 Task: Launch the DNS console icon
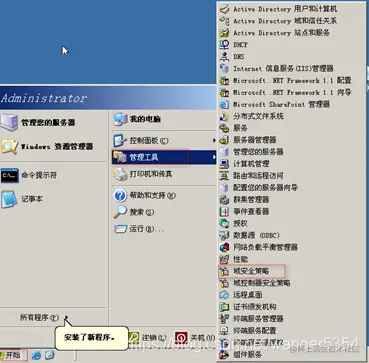[225, 57]
